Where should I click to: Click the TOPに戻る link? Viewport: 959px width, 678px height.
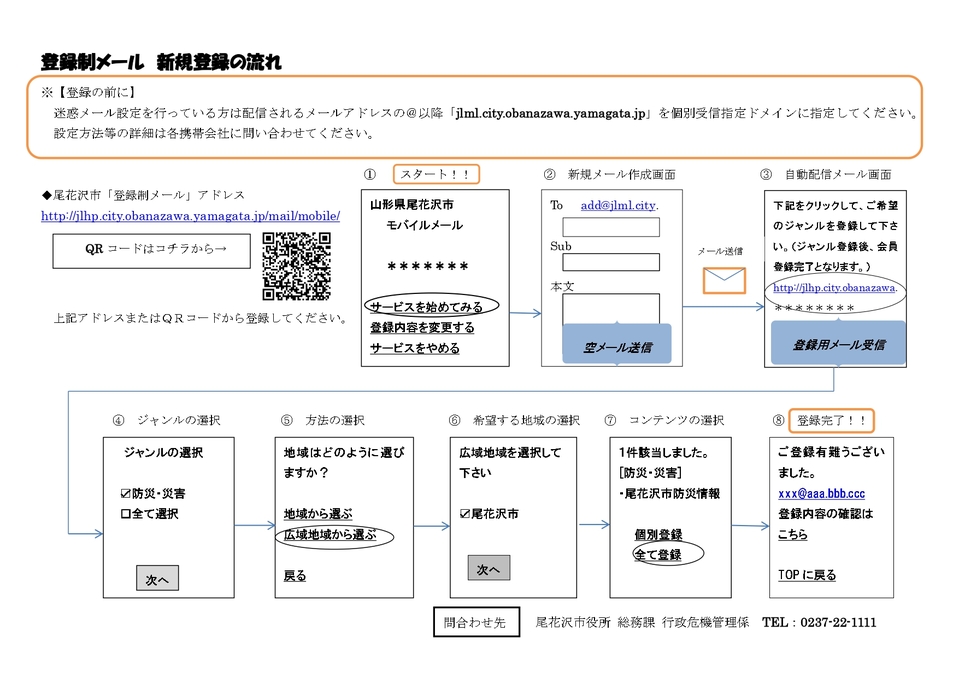tap(807, 575)
